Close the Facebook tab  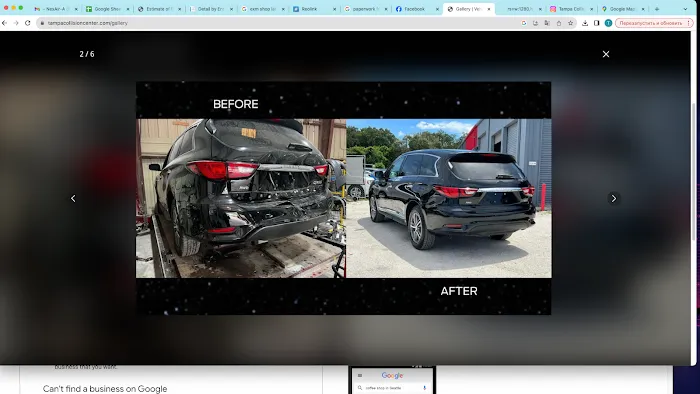pyautogui.click(x=437, y=9)
